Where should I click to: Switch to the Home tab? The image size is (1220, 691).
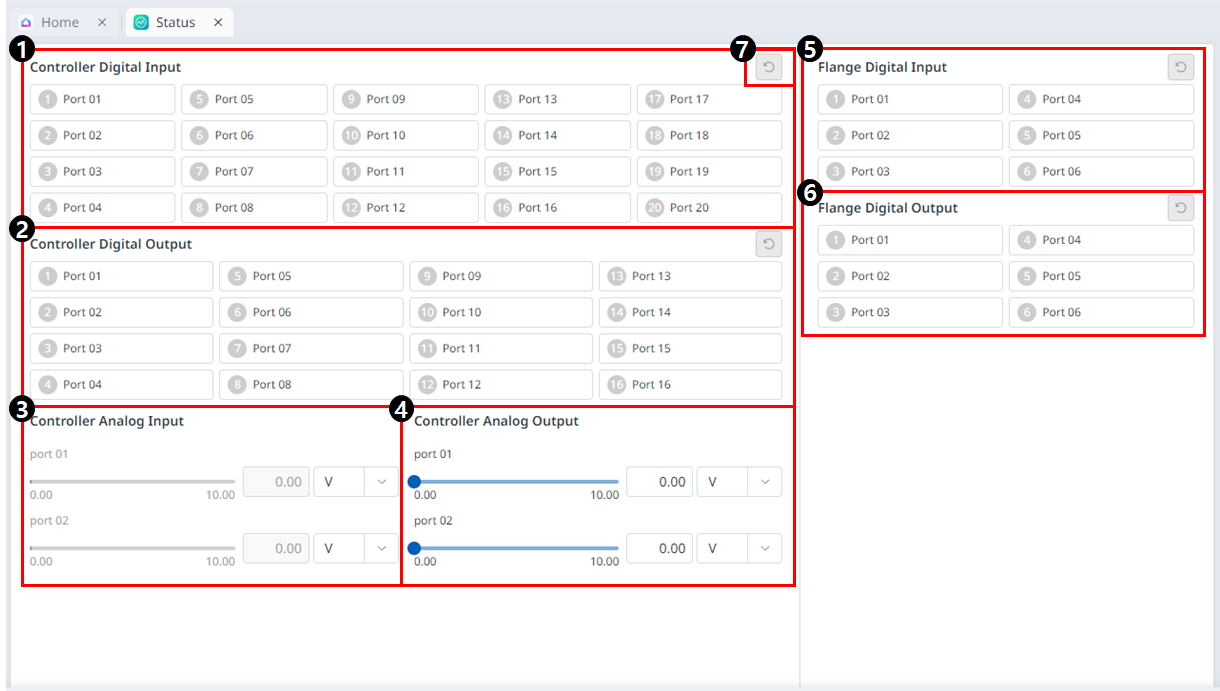coord(59,22)
